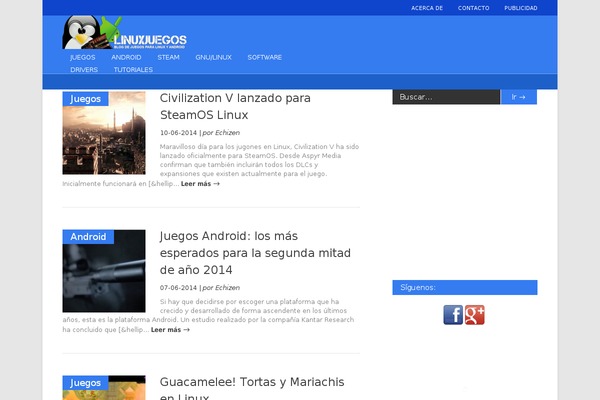This screenshot has width=600, height=400.
Task: Open the Facebook follow icon
Action: click(x=453, y=315)
